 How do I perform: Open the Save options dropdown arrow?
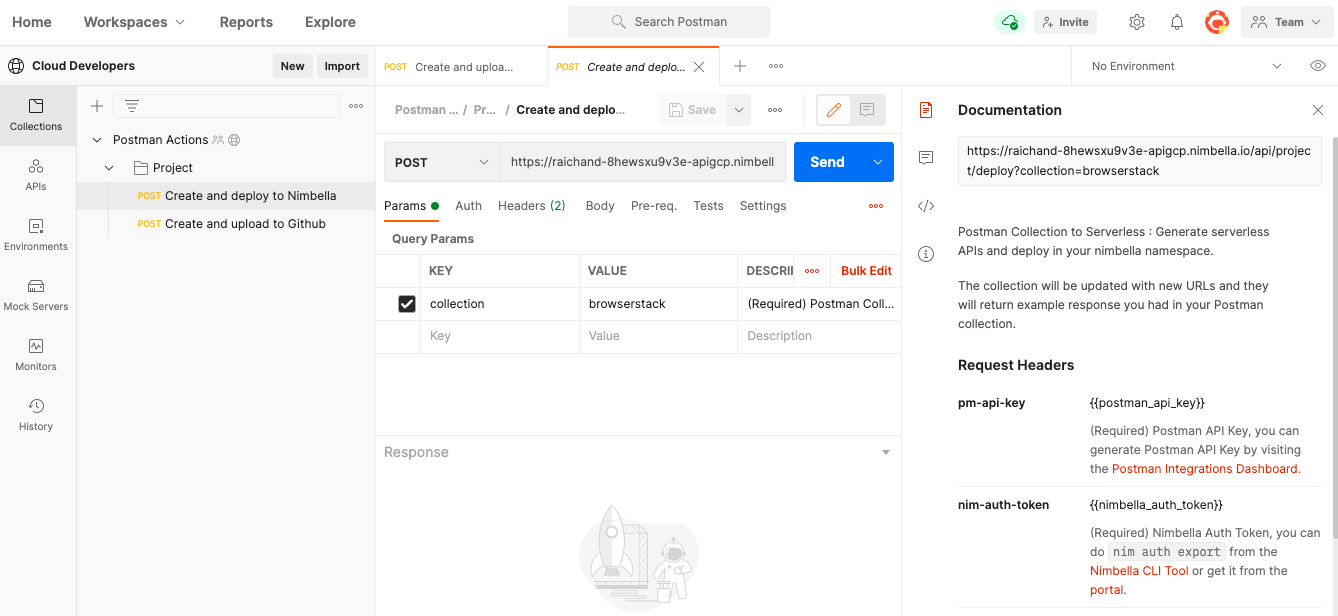click(739, 110)
